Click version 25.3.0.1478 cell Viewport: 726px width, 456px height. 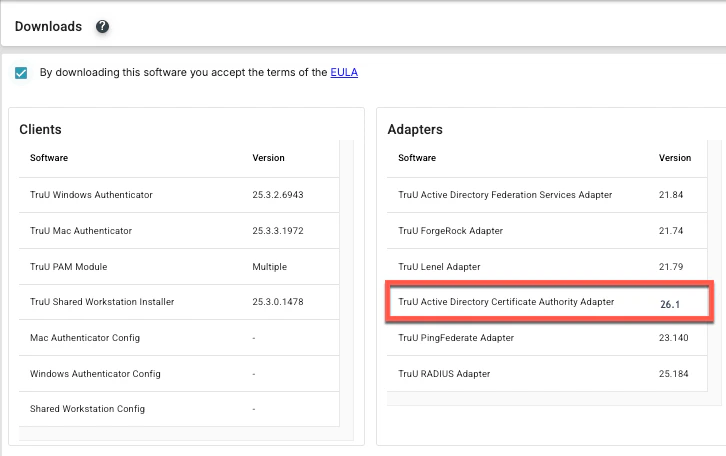(278, 302)
